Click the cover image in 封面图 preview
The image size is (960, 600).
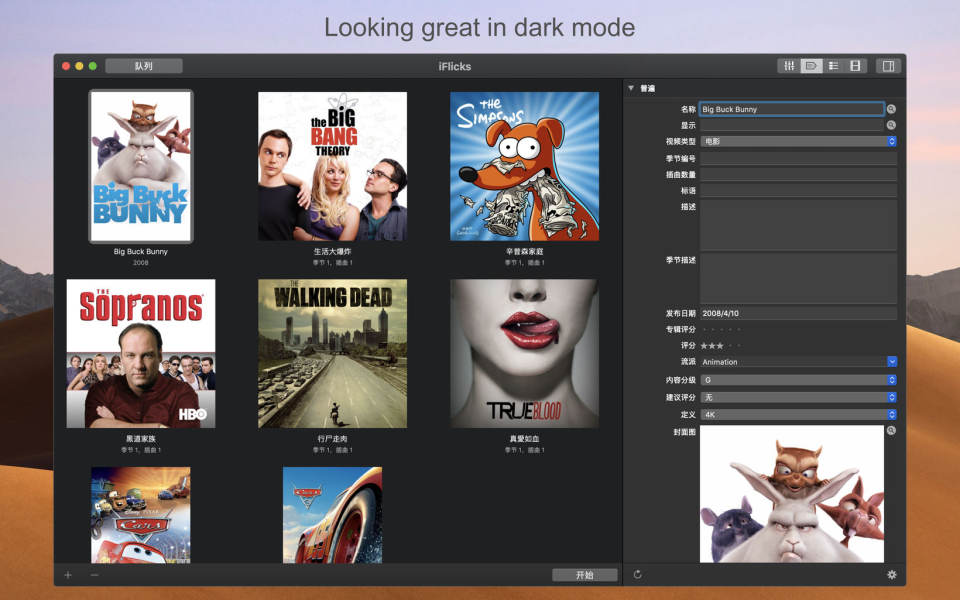click(792, 494)
